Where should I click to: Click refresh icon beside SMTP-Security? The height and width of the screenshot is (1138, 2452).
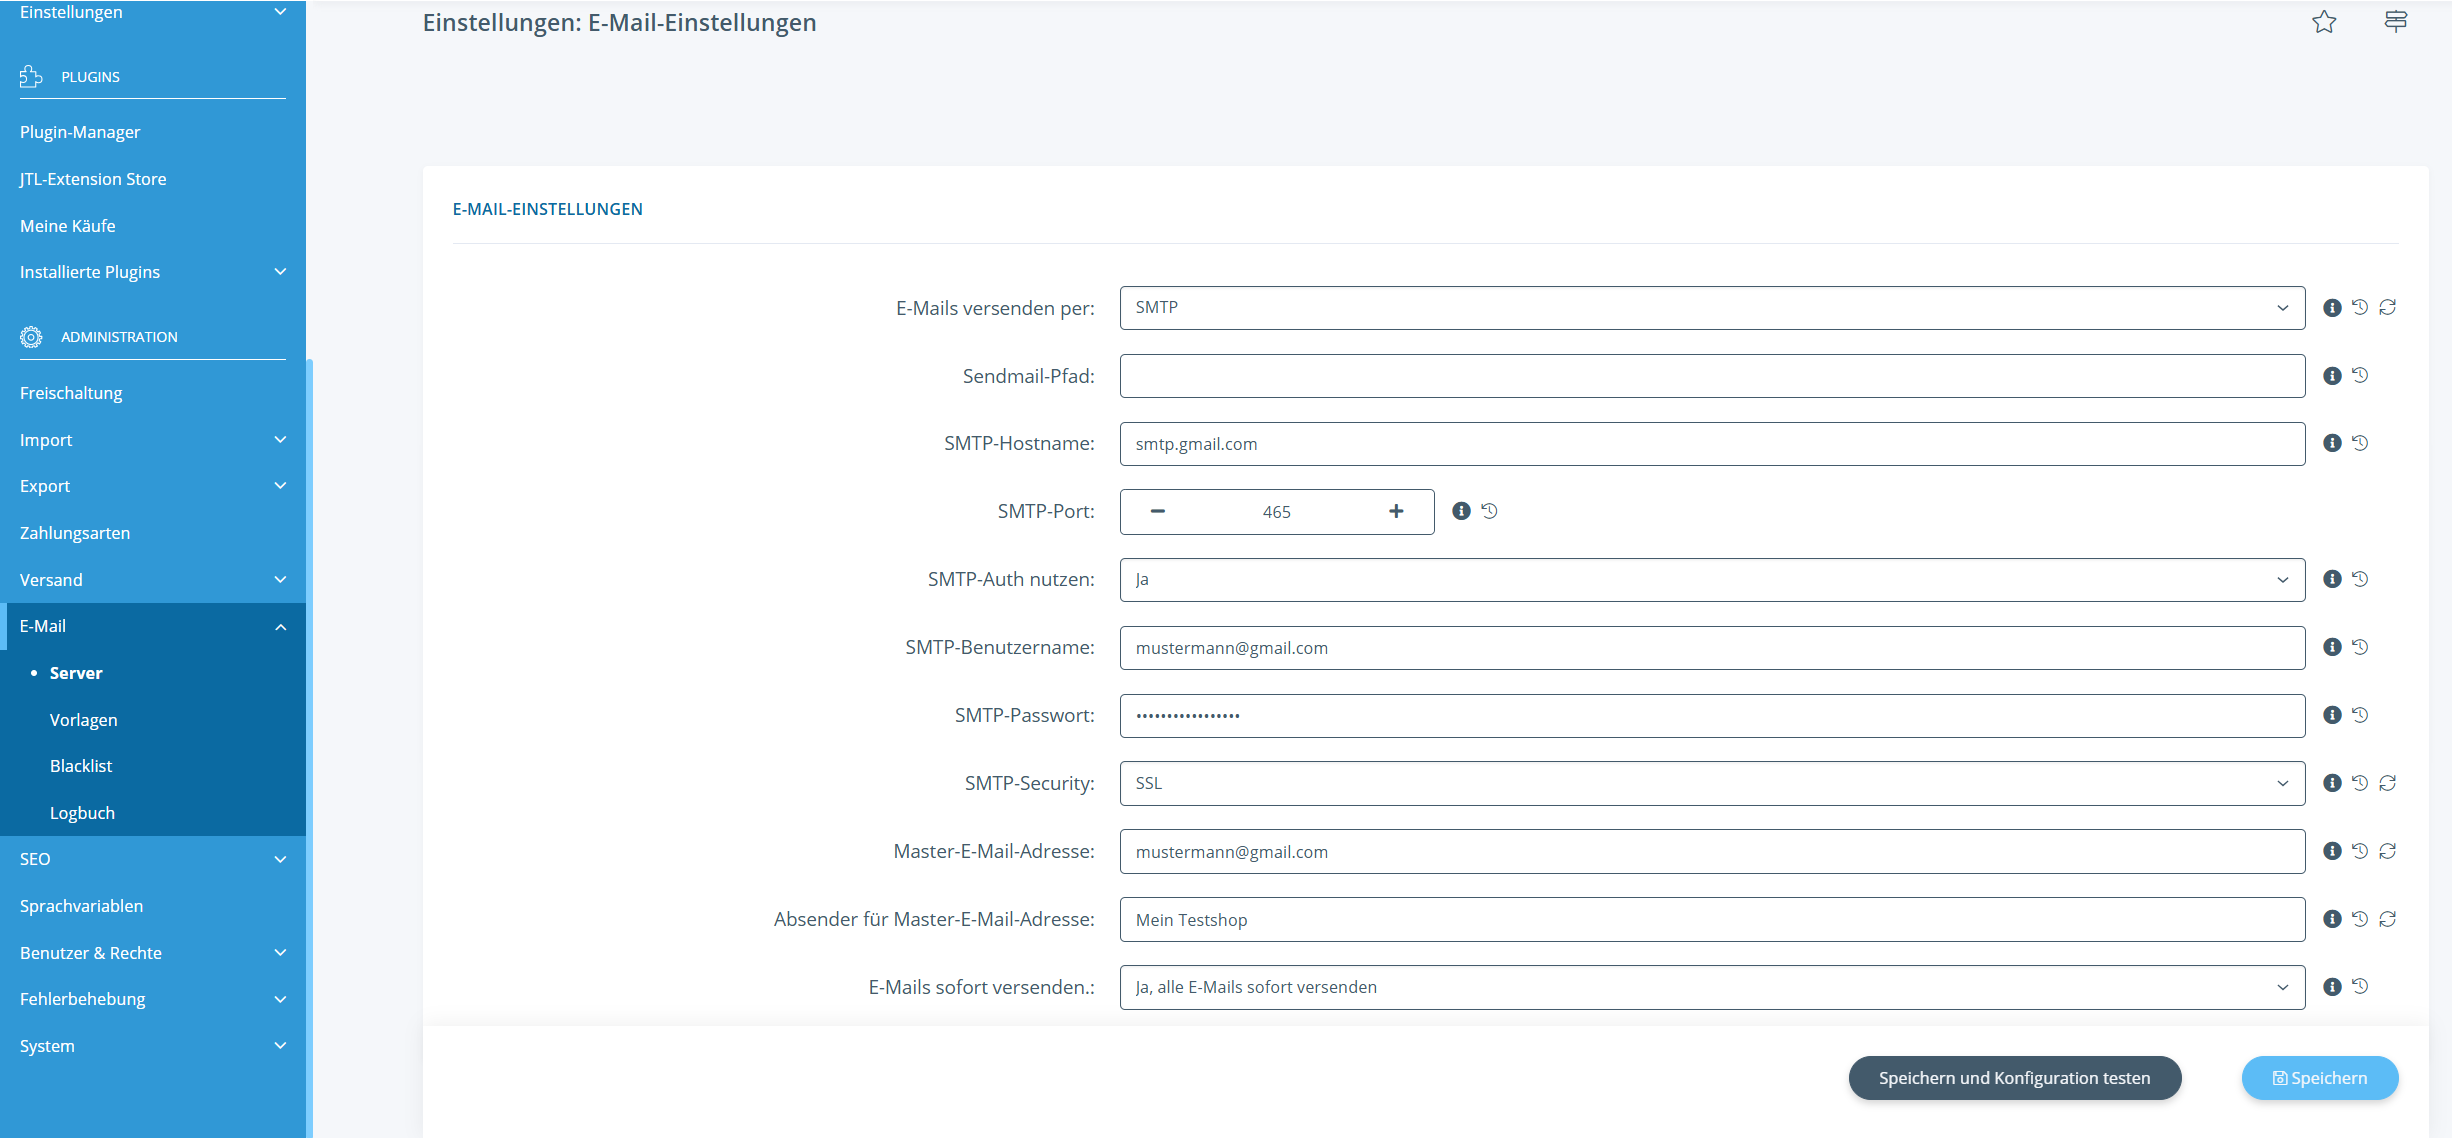coord(2388,783)
